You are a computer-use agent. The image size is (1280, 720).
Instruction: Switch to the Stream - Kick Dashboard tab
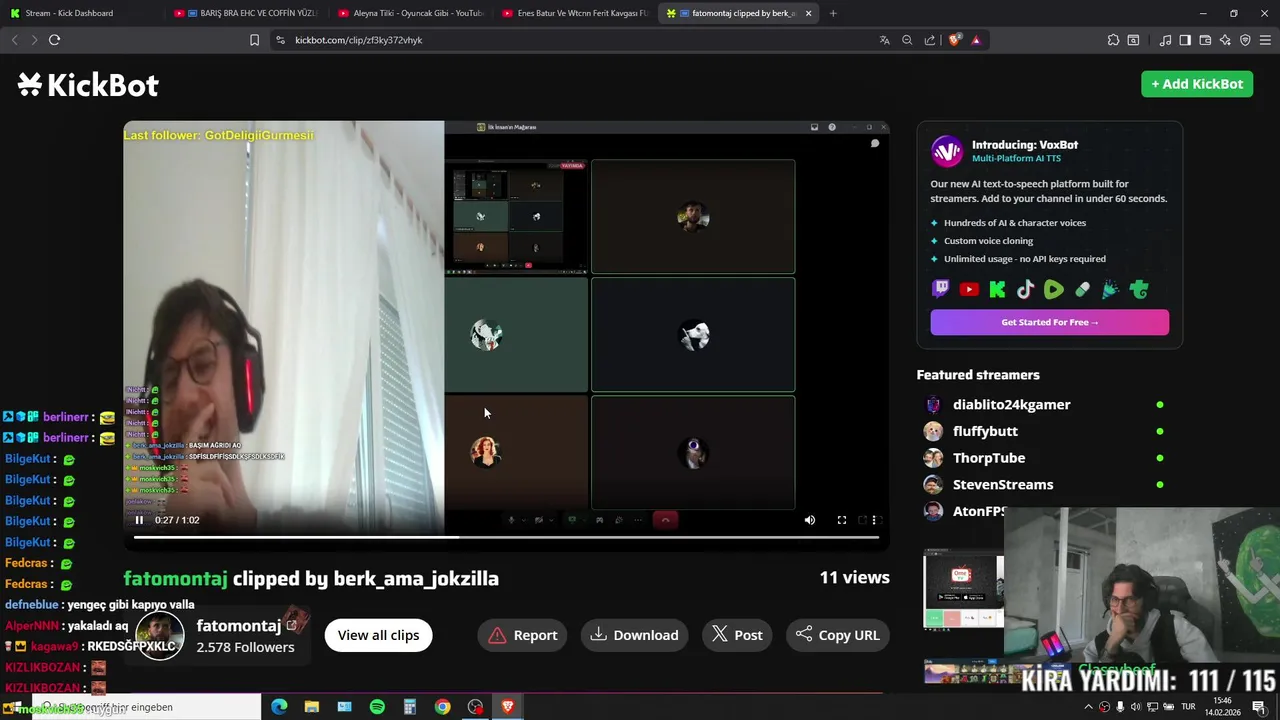tap(80, 13)
